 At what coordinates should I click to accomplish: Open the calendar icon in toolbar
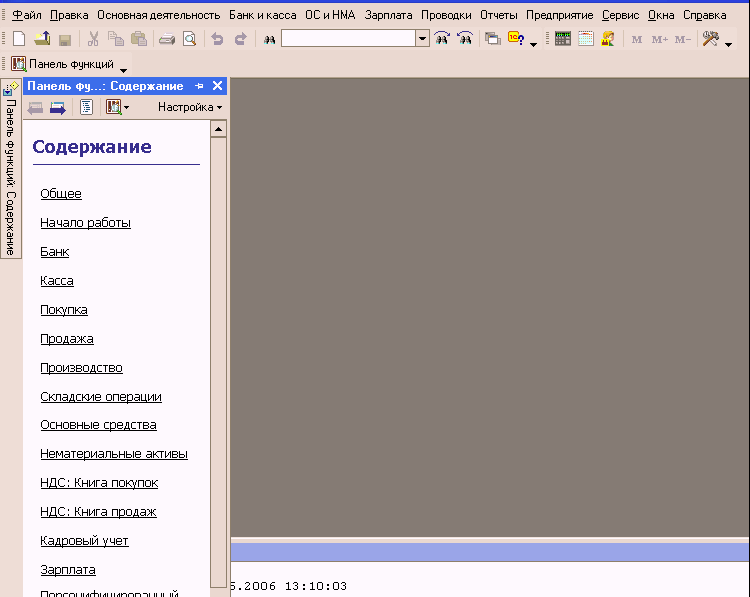(x=586, y=39)
